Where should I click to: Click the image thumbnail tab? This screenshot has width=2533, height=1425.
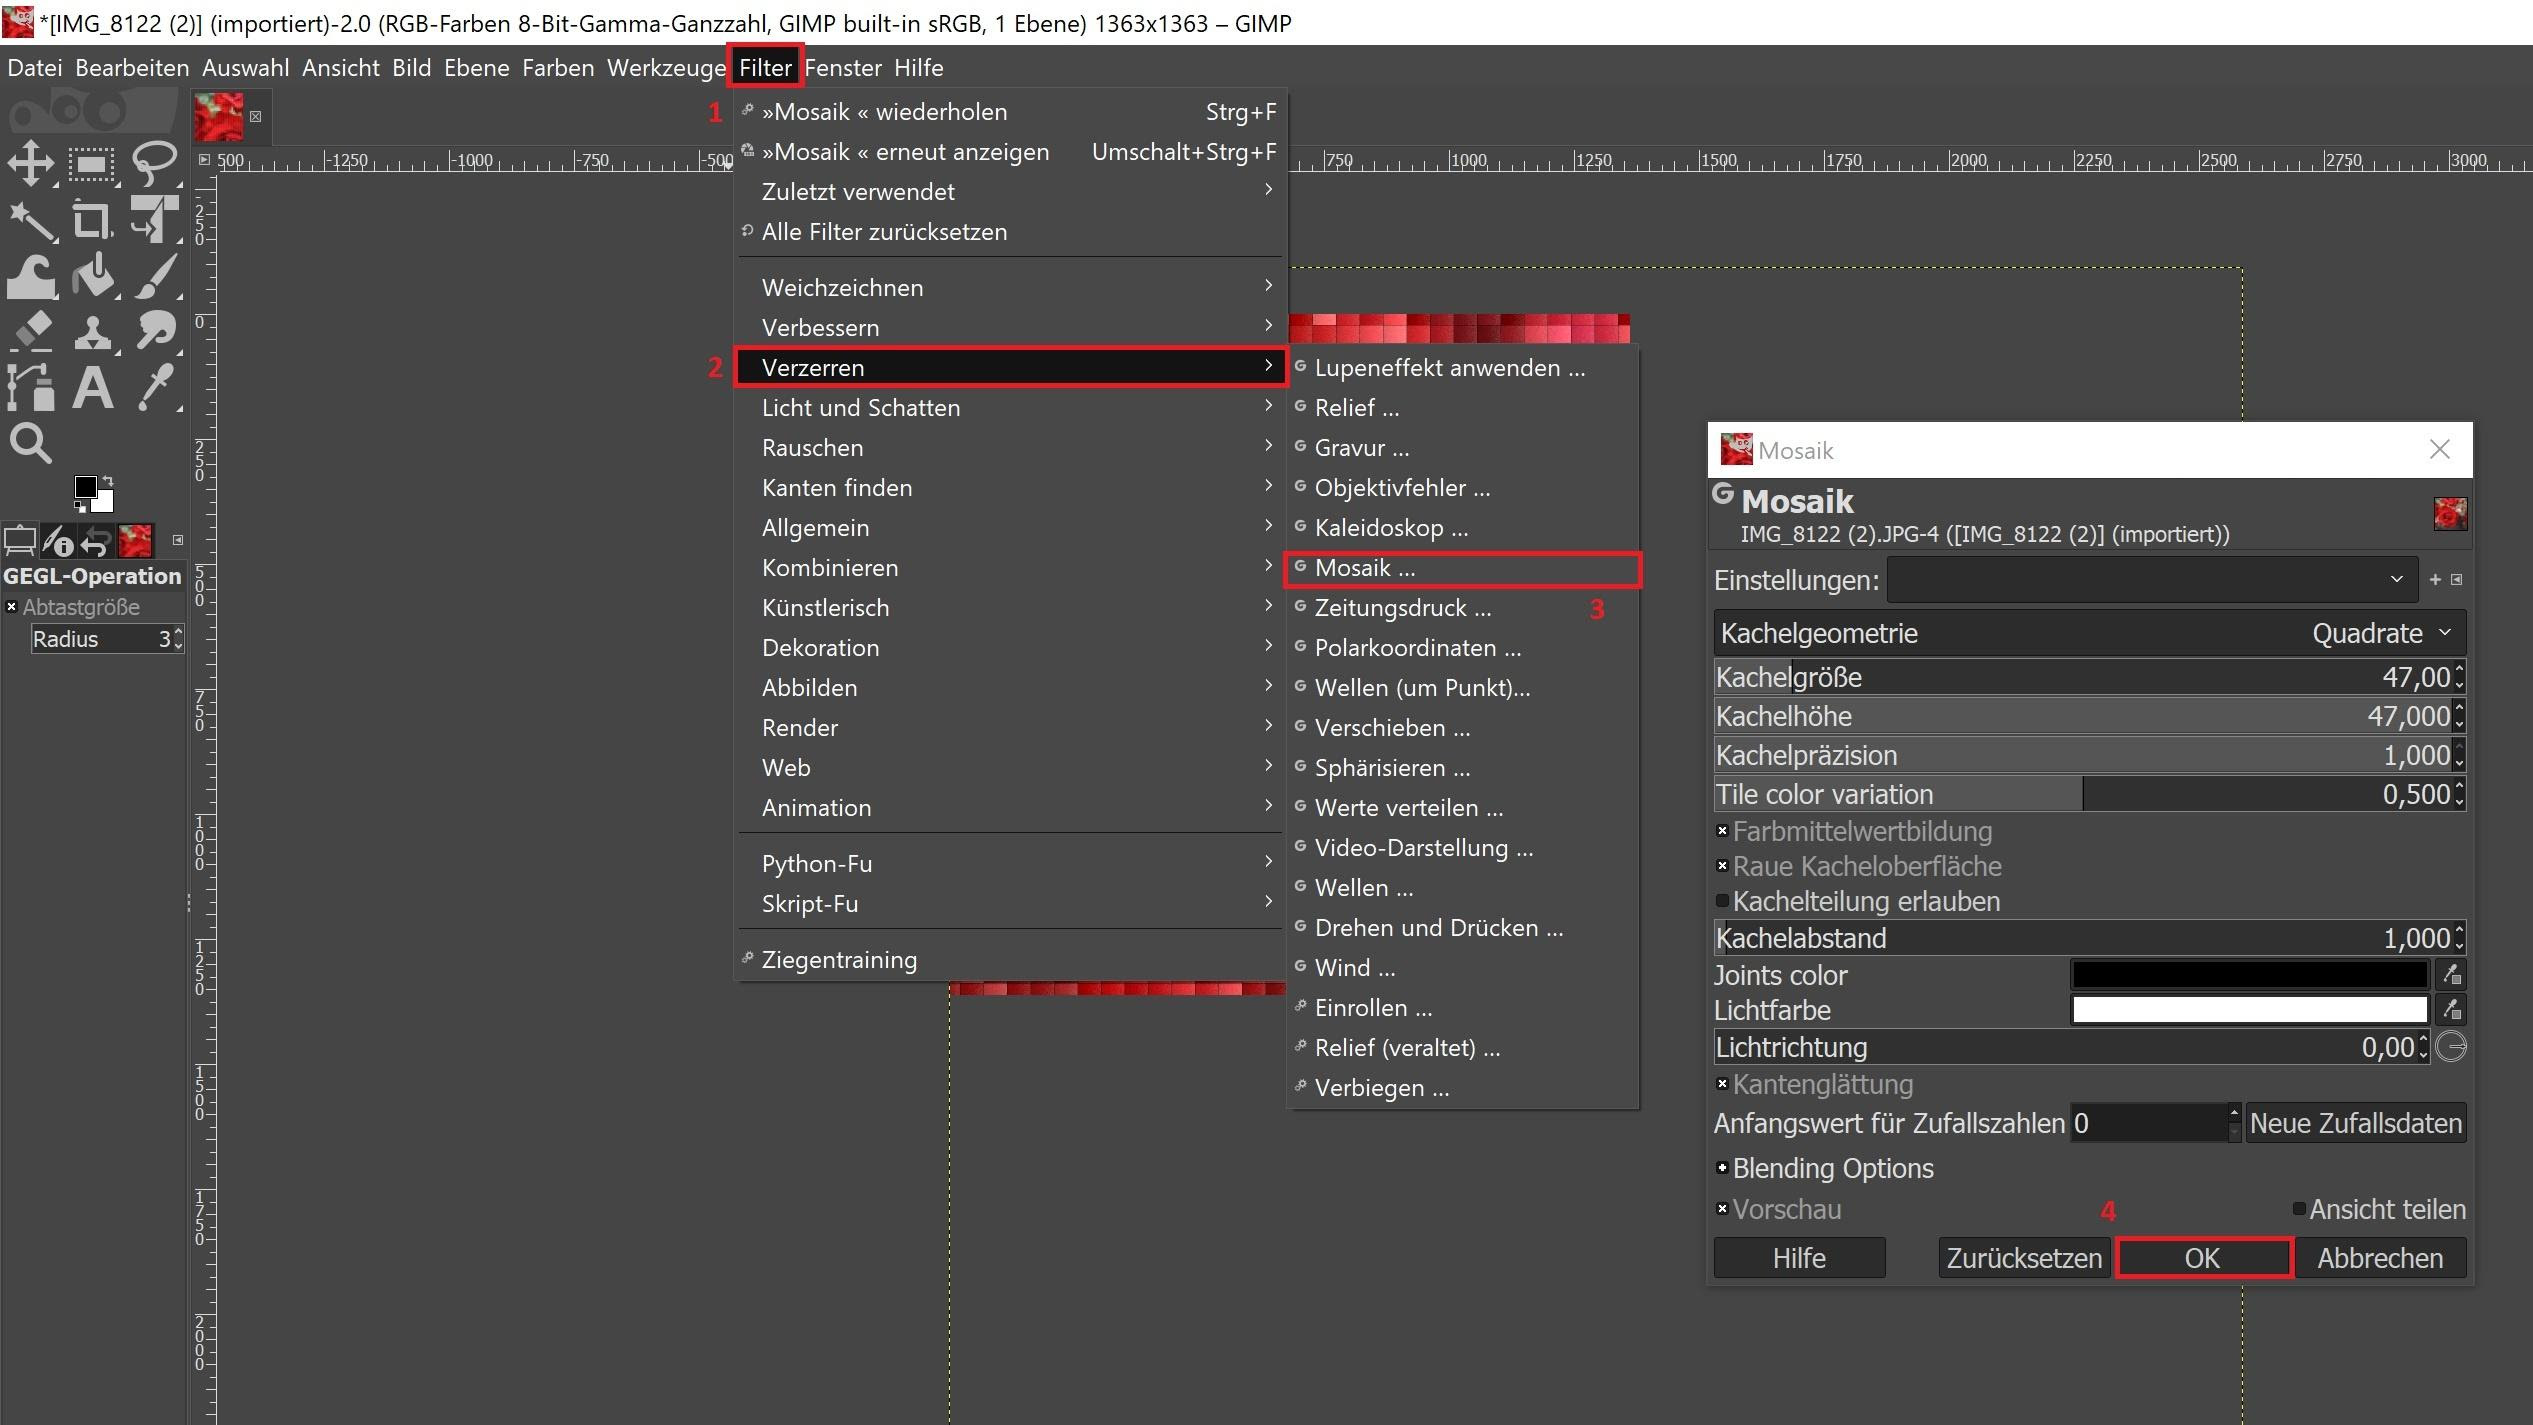[x=218, y=117]
